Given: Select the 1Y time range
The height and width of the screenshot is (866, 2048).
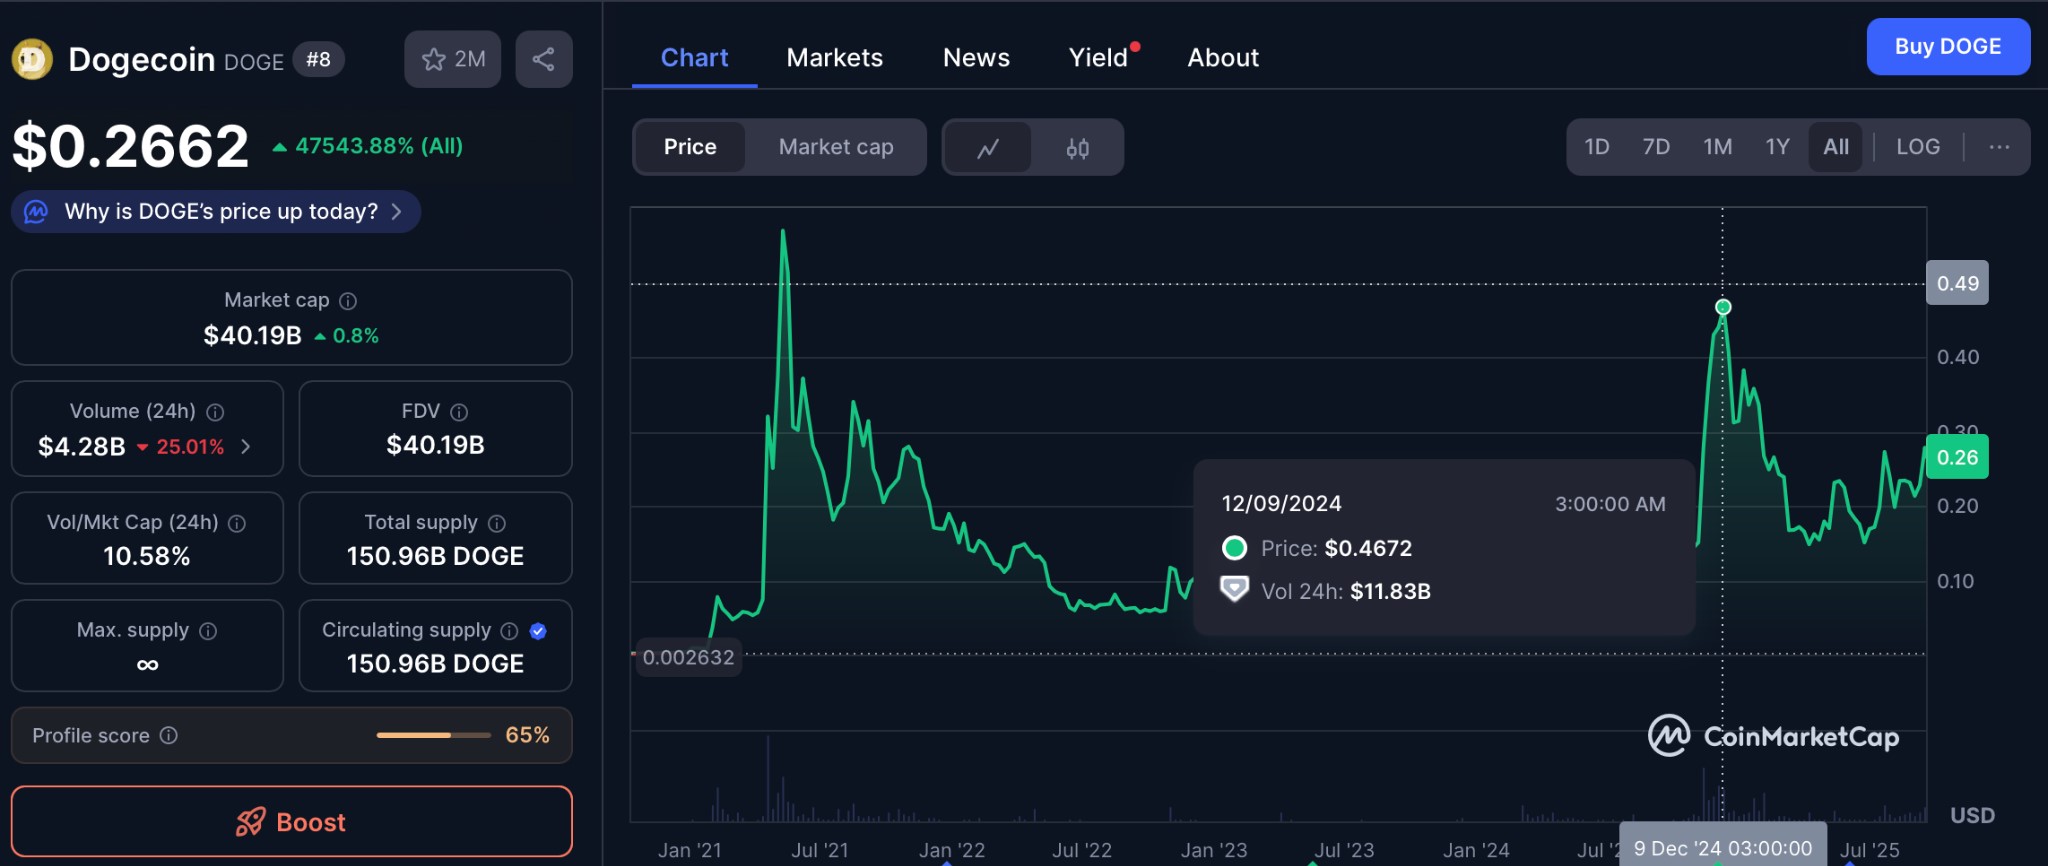Looking at the screenshot, I should coord(1776,147).
